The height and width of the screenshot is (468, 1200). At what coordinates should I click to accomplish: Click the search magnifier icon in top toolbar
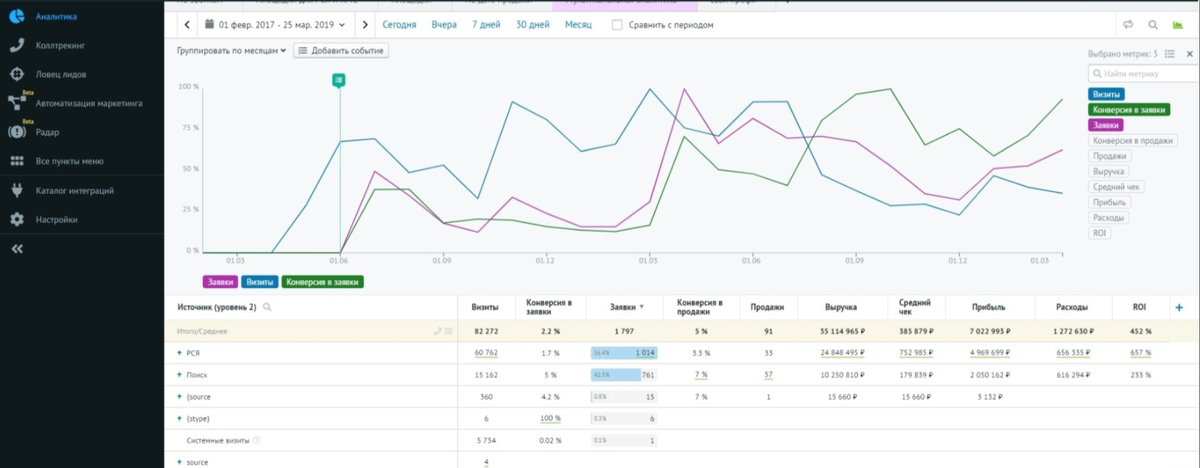point(1153,24)
